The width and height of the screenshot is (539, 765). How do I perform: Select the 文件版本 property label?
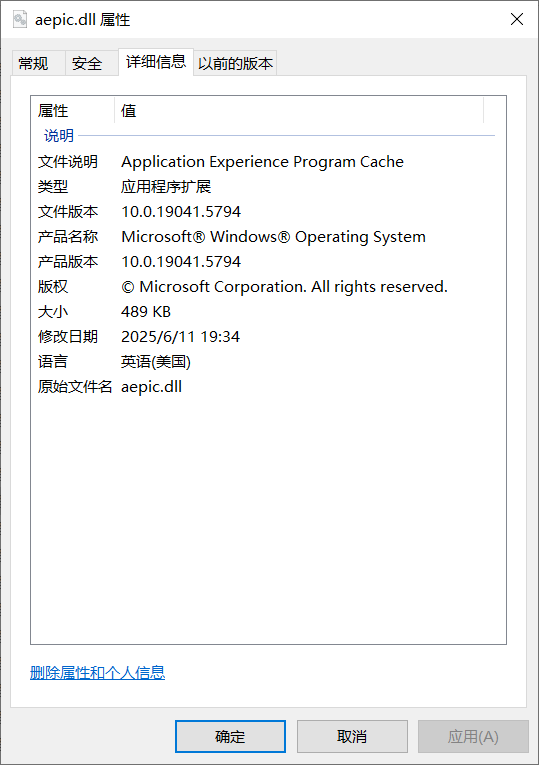click(x=68, y=212)
